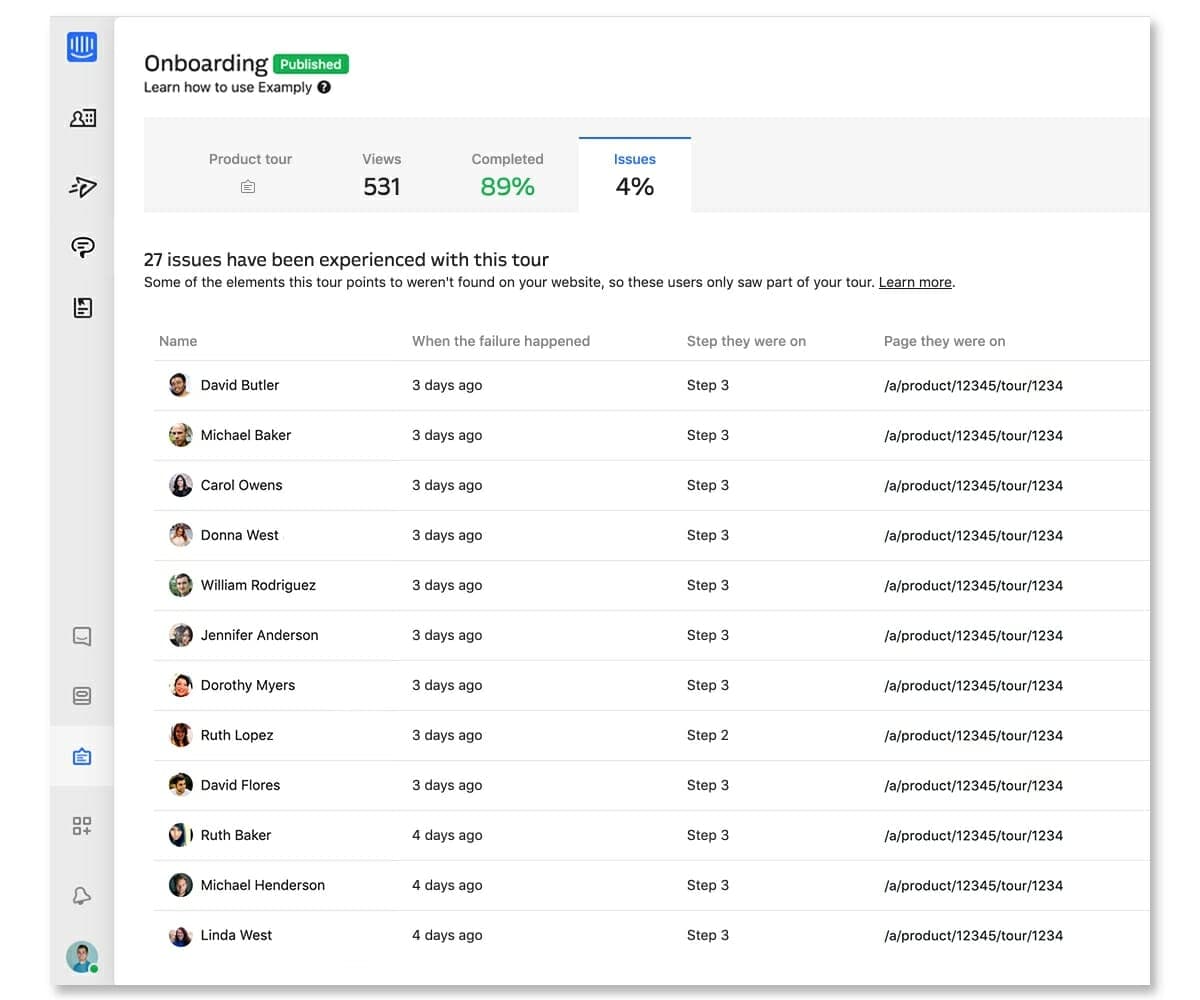Switch to the Views 531 tab
Viewport: 1200px width, 1000px height.
click(x=381, y=174)
